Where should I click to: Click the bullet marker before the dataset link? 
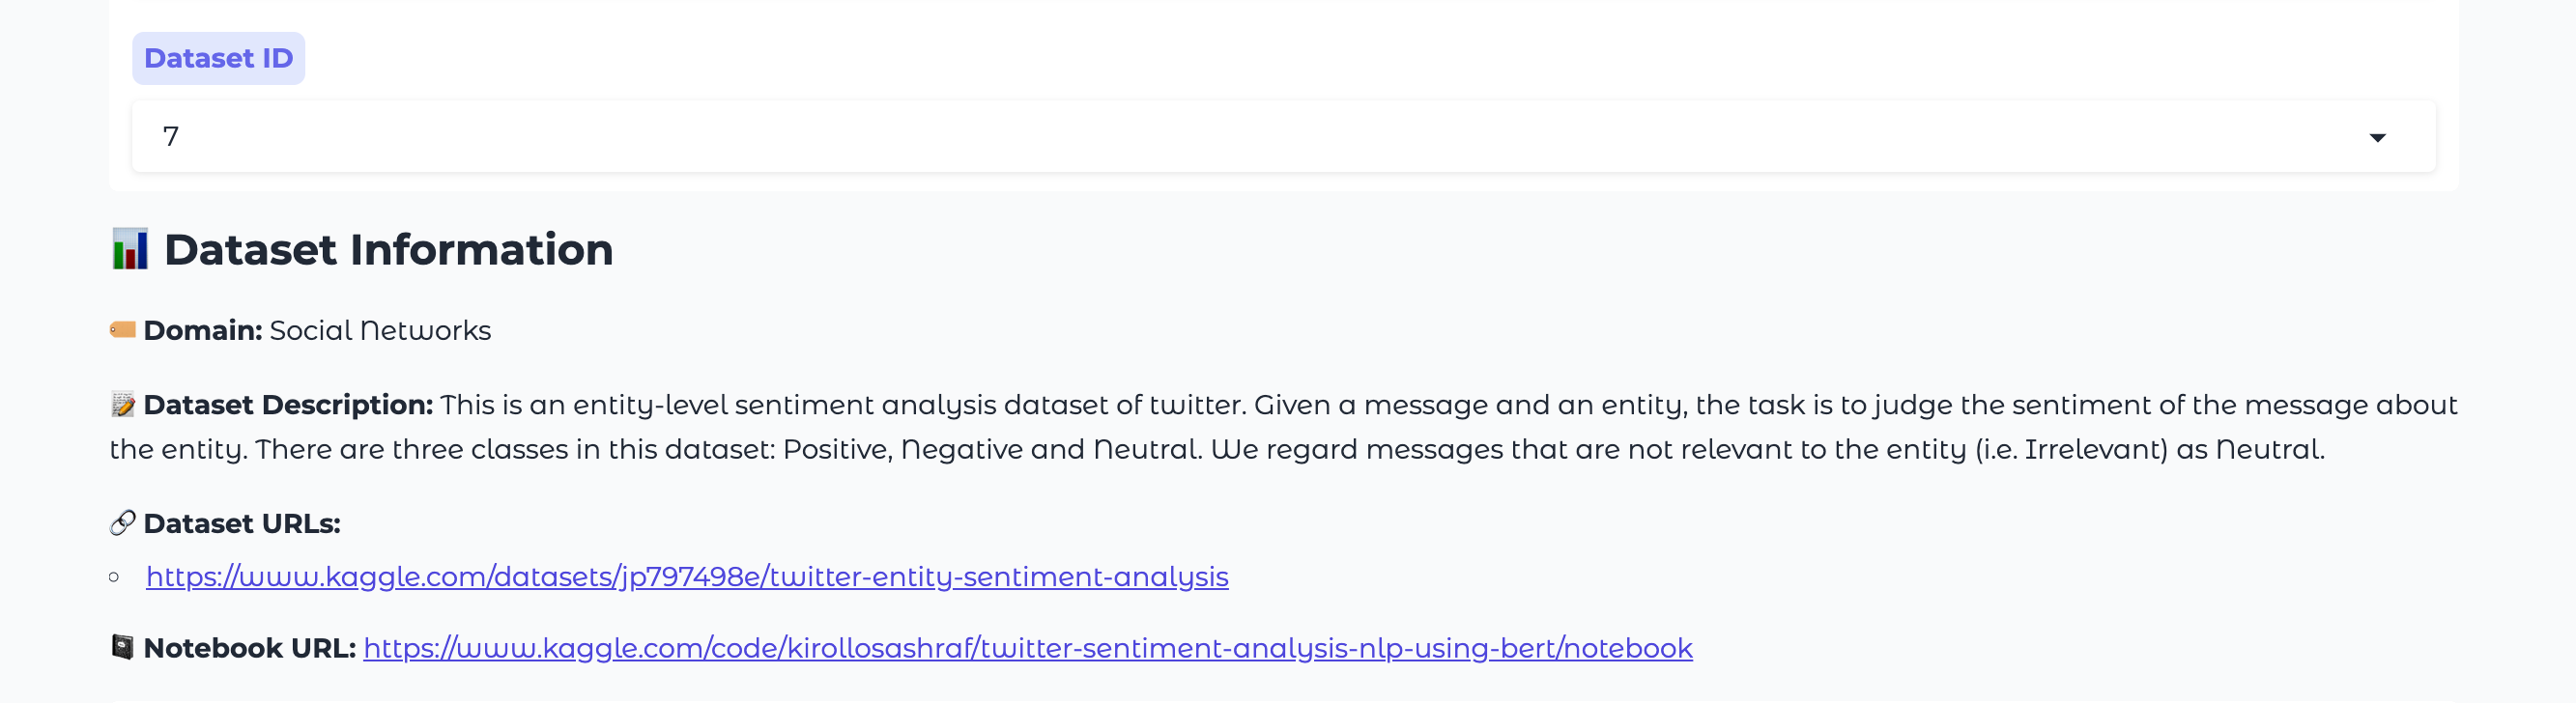click(x=114, y=577)
